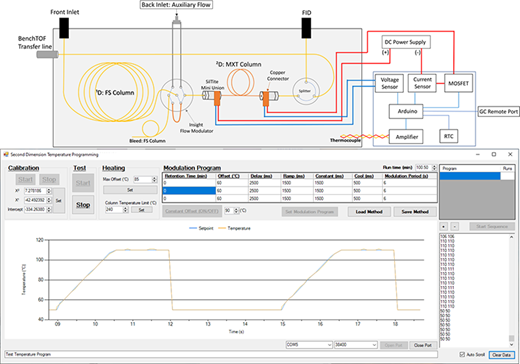The image size is (520, 364).
Task: Click the Run time (min) input field
Action: [424, 168]
